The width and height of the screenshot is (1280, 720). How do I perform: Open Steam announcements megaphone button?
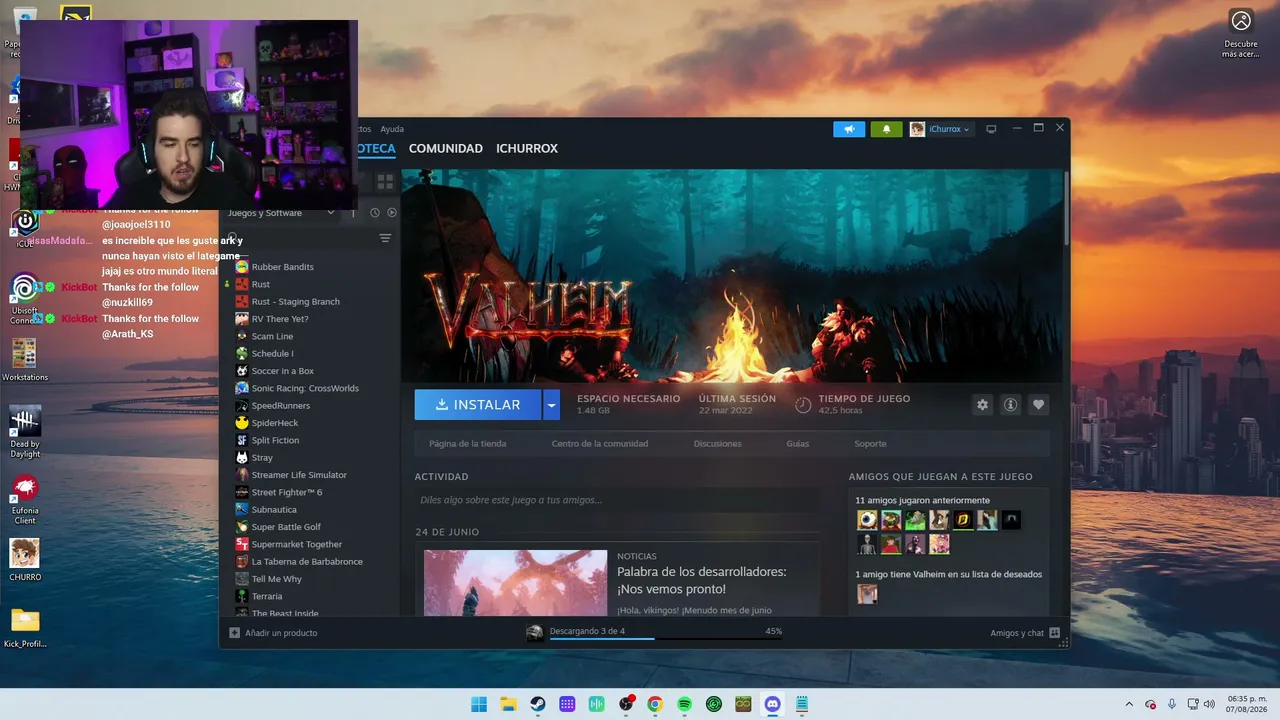tap(849, 129)
